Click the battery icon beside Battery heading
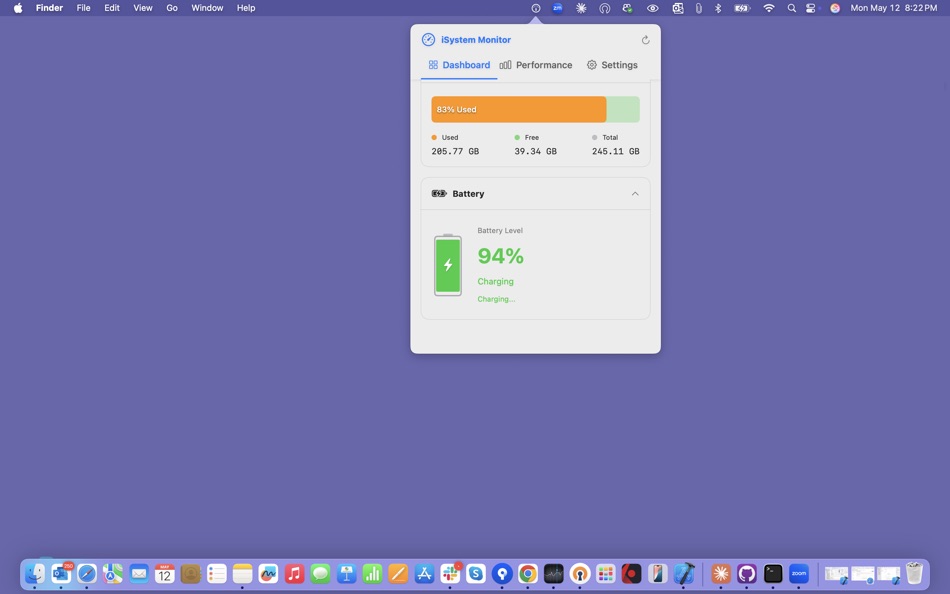 pos(439,193)
